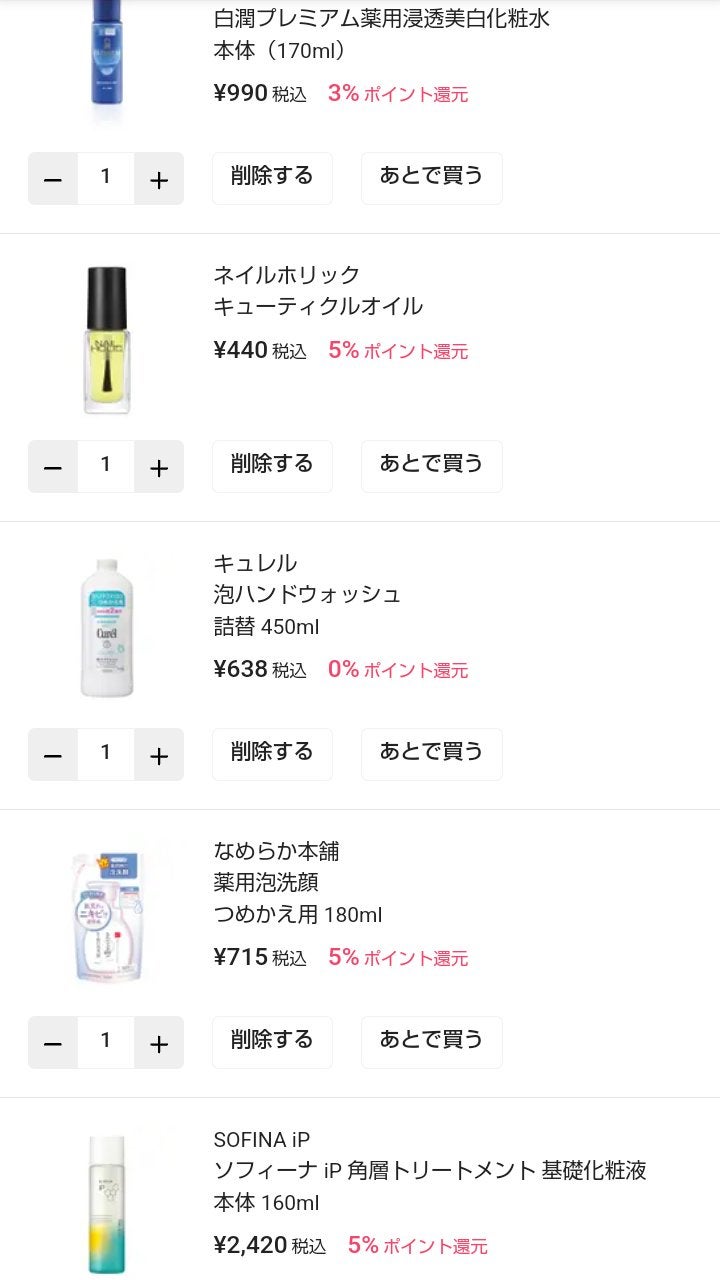
Task: Save なめらか本舗 薬用泡洗顔 for later
Action: (x=431, y=1042)
